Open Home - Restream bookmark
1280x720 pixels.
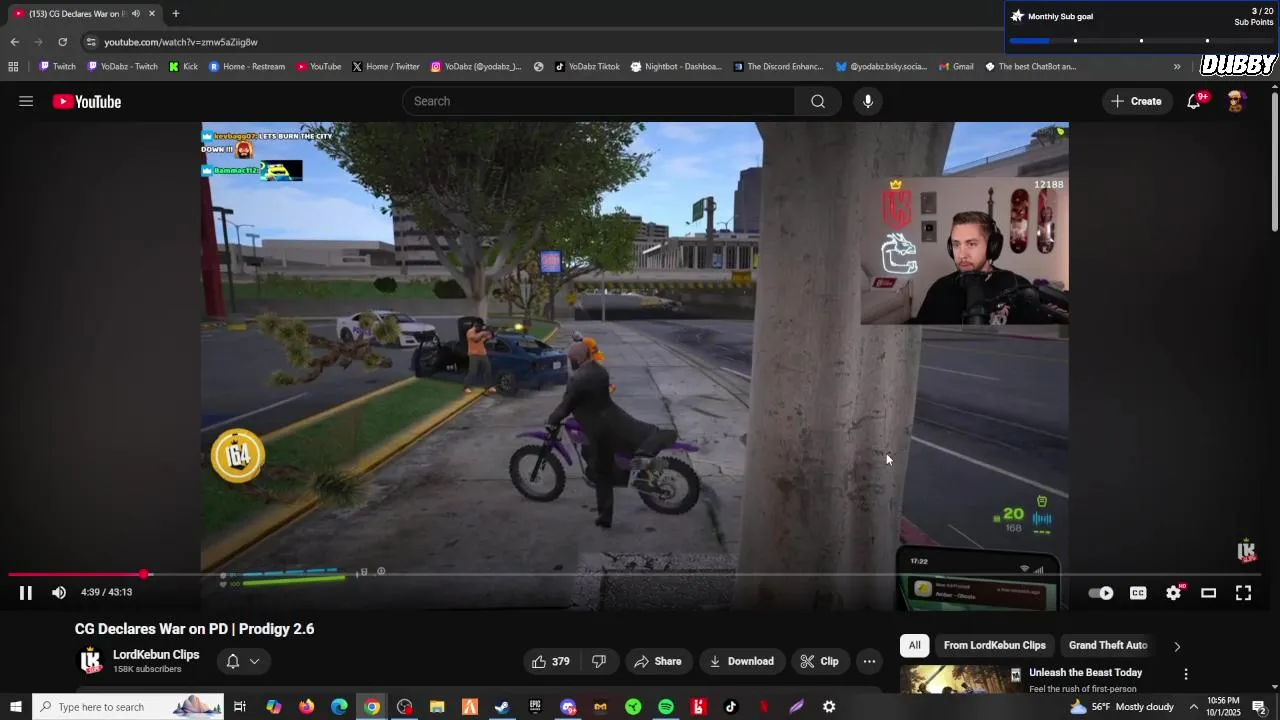pos(247,67)
